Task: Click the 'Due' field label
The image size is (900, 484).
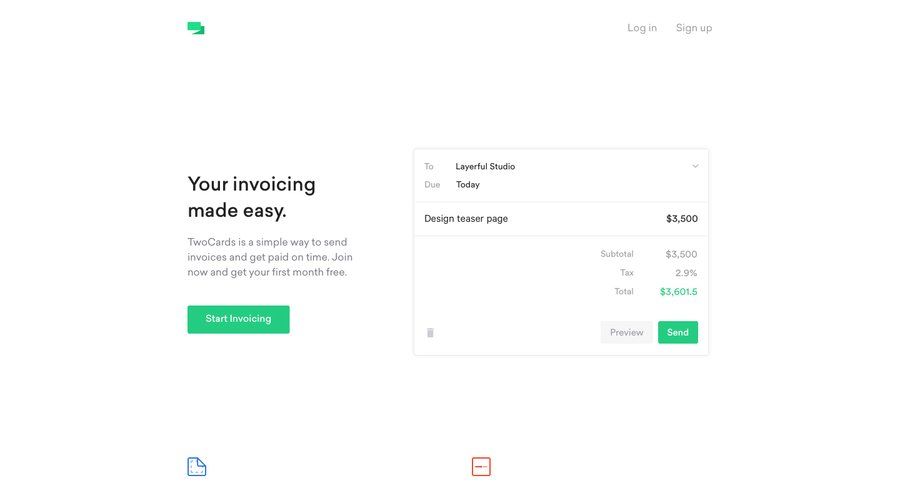Action: point(432,185)
